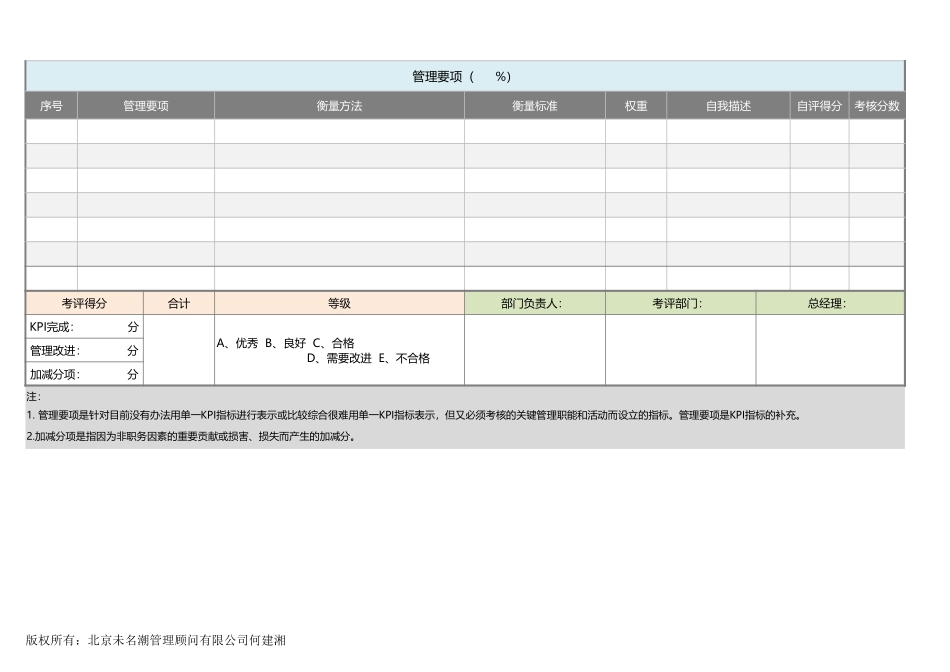Select the 总经理 header cell

tap(830, 304)
